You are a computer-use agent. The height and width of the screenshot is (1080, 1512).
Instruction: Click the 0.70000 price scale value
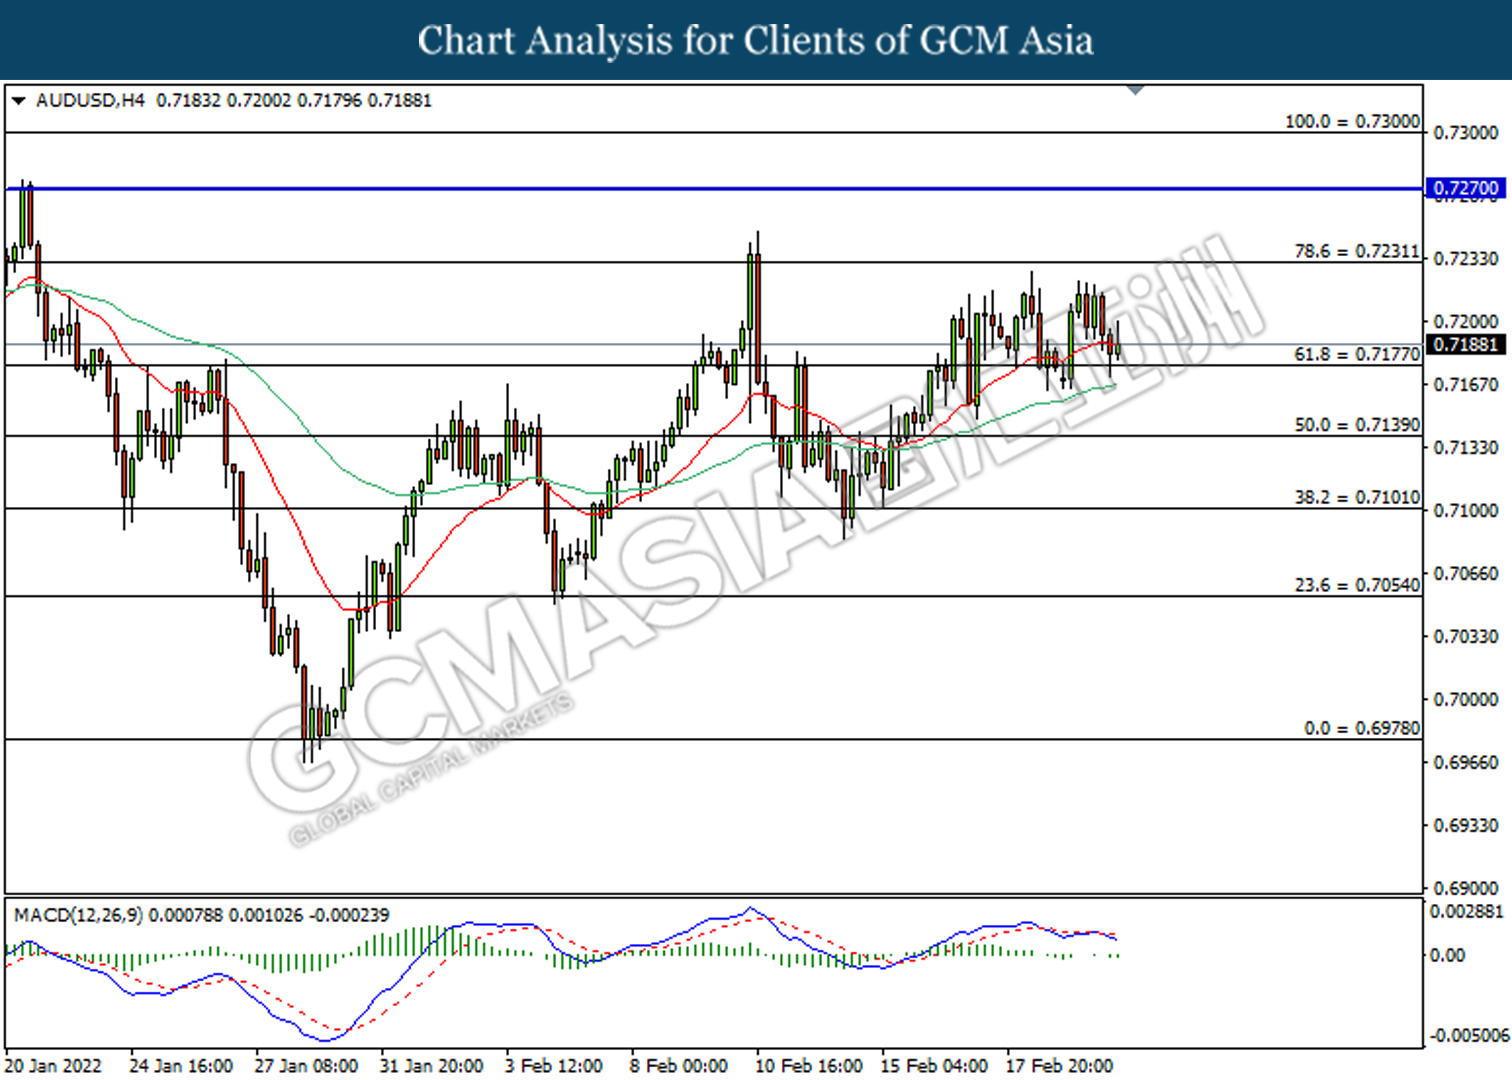click(1466, 700)
